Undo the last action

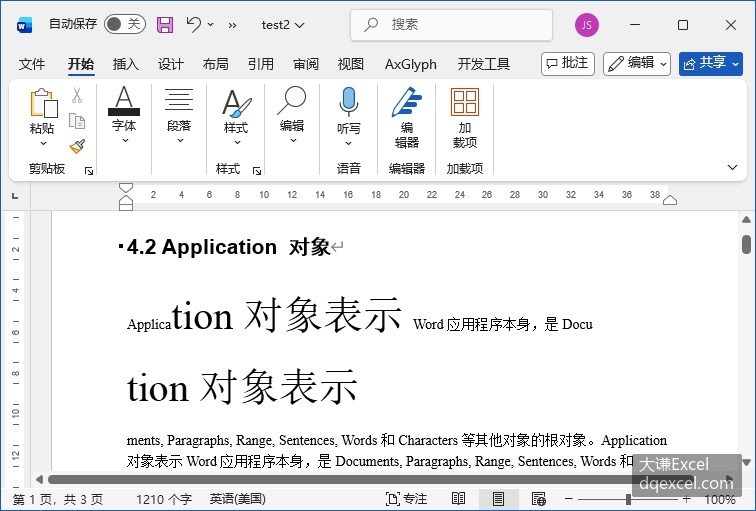pyautogui.click(x=193, y=24)
